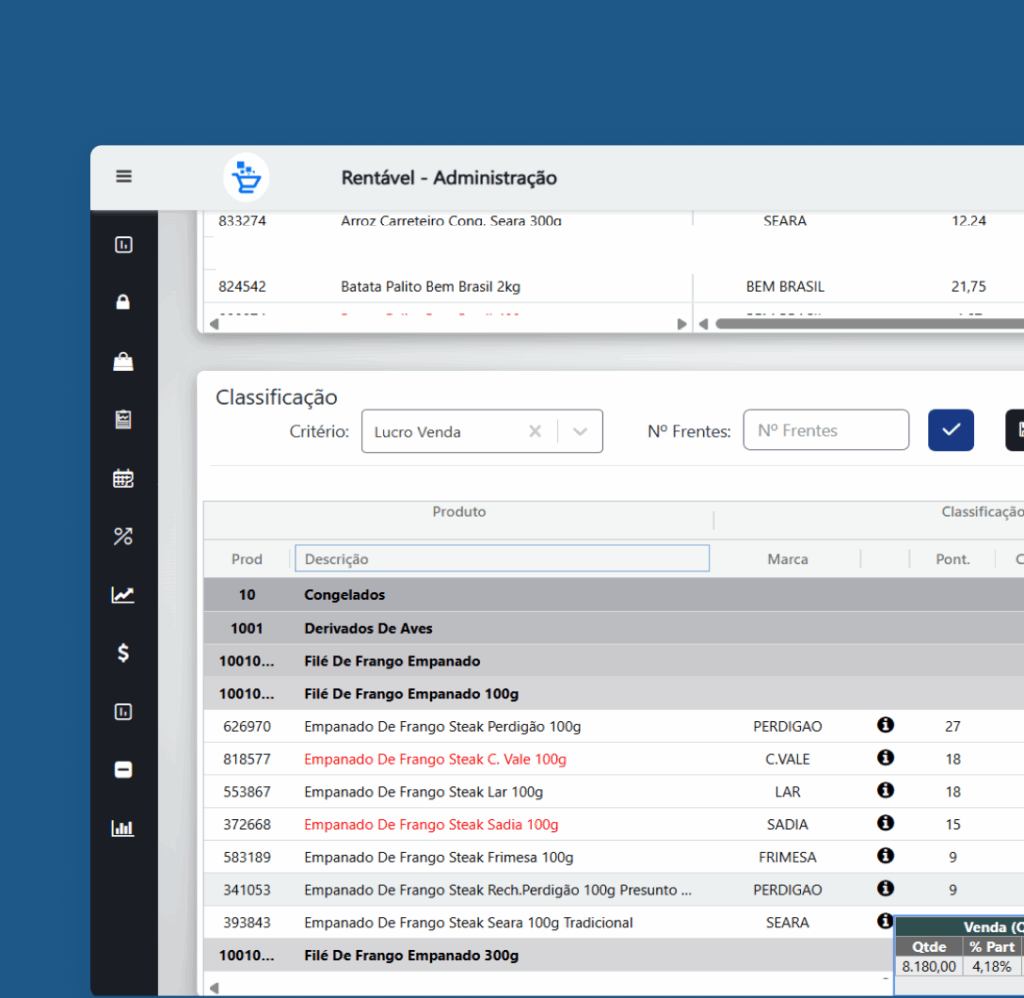Click the Descrição filter field
Image resolution: width=1024 pixels, height=998 pixels.
click(x=502, y=559)
